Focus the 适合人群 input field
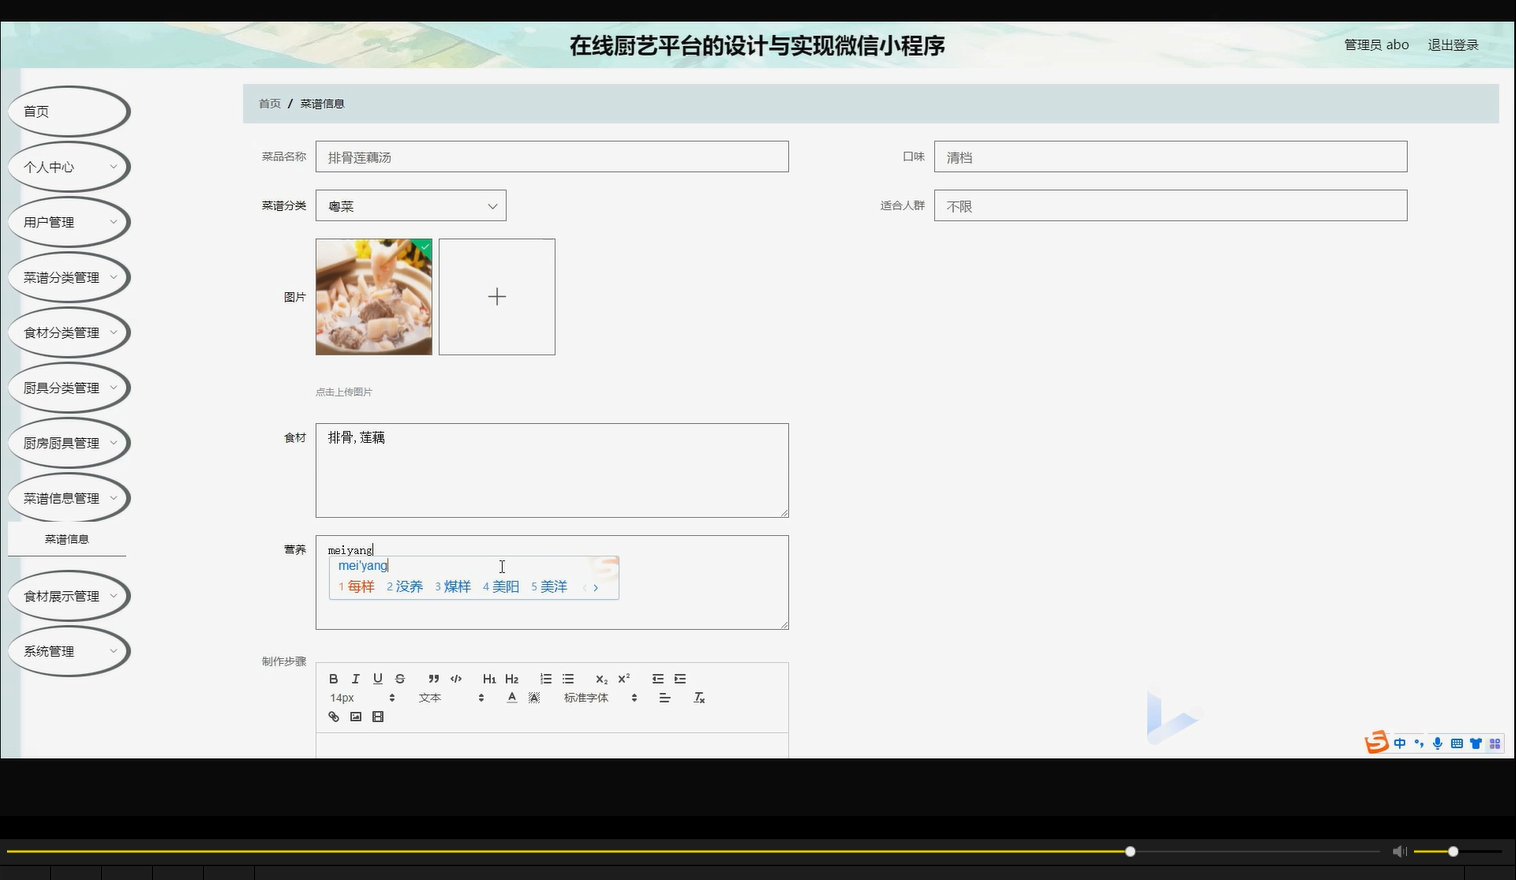This screenshot has height=880, width=1516. click(x=1171, y=206)
